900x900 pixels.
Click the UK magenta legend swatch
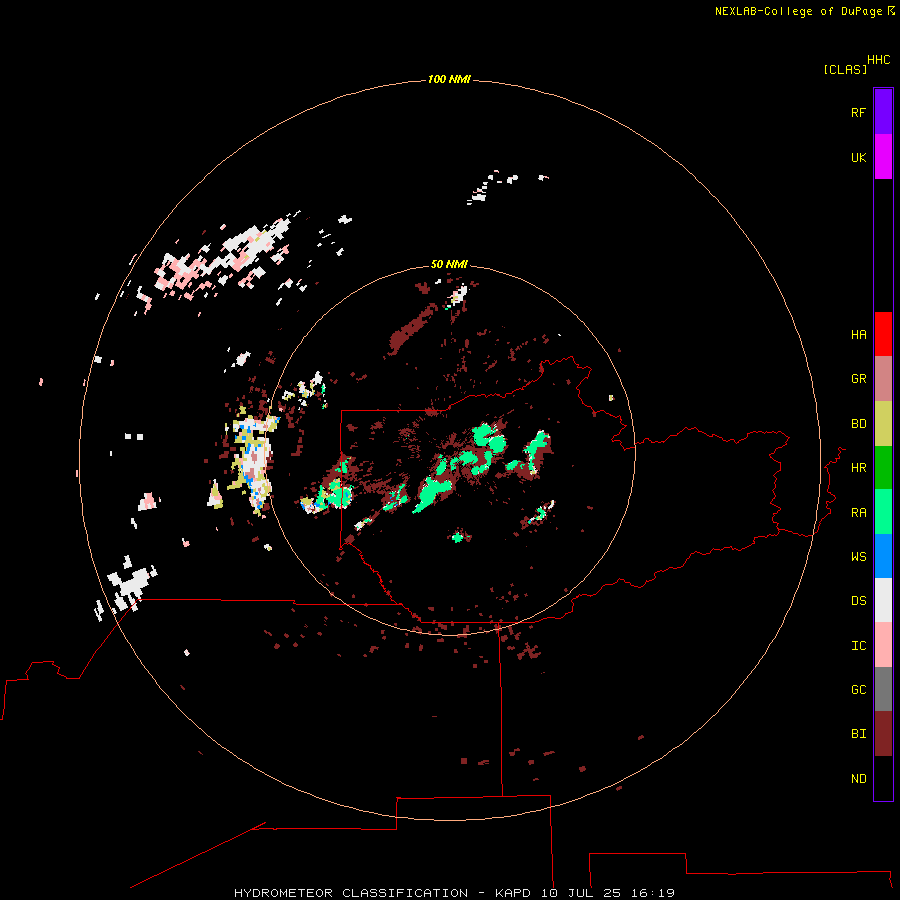(883, 157)
